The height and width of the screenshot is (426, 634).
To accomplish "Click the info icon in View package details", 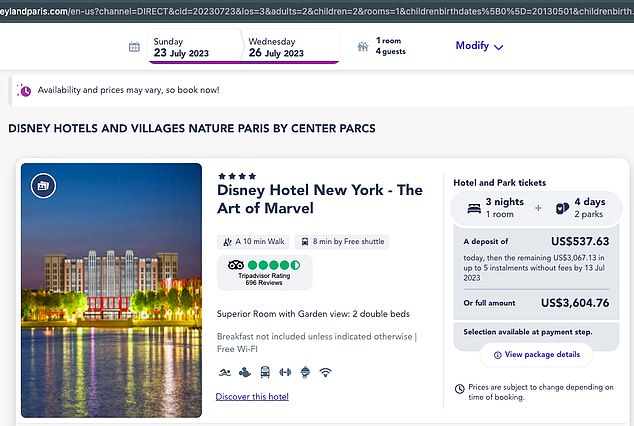I will click(x=497, y=355).
